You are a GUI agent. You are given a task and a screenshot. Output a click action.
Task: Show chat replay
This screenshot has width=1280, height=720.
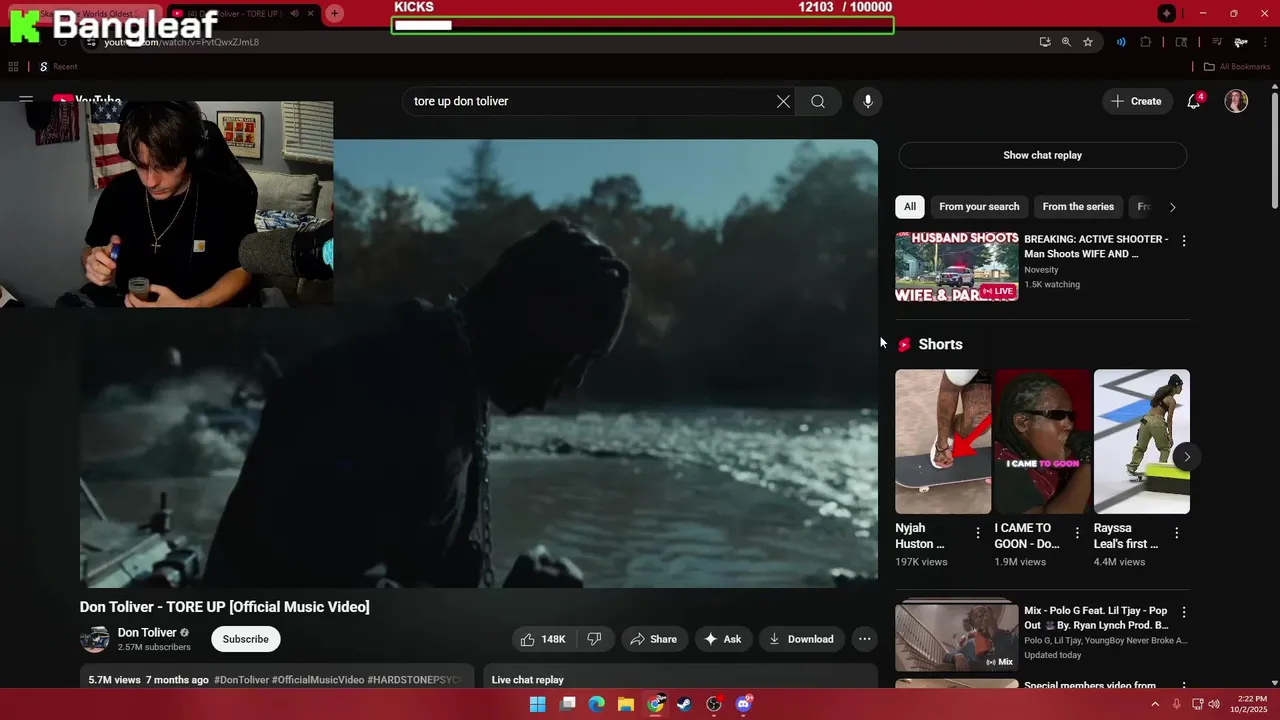coord(1042,155)
